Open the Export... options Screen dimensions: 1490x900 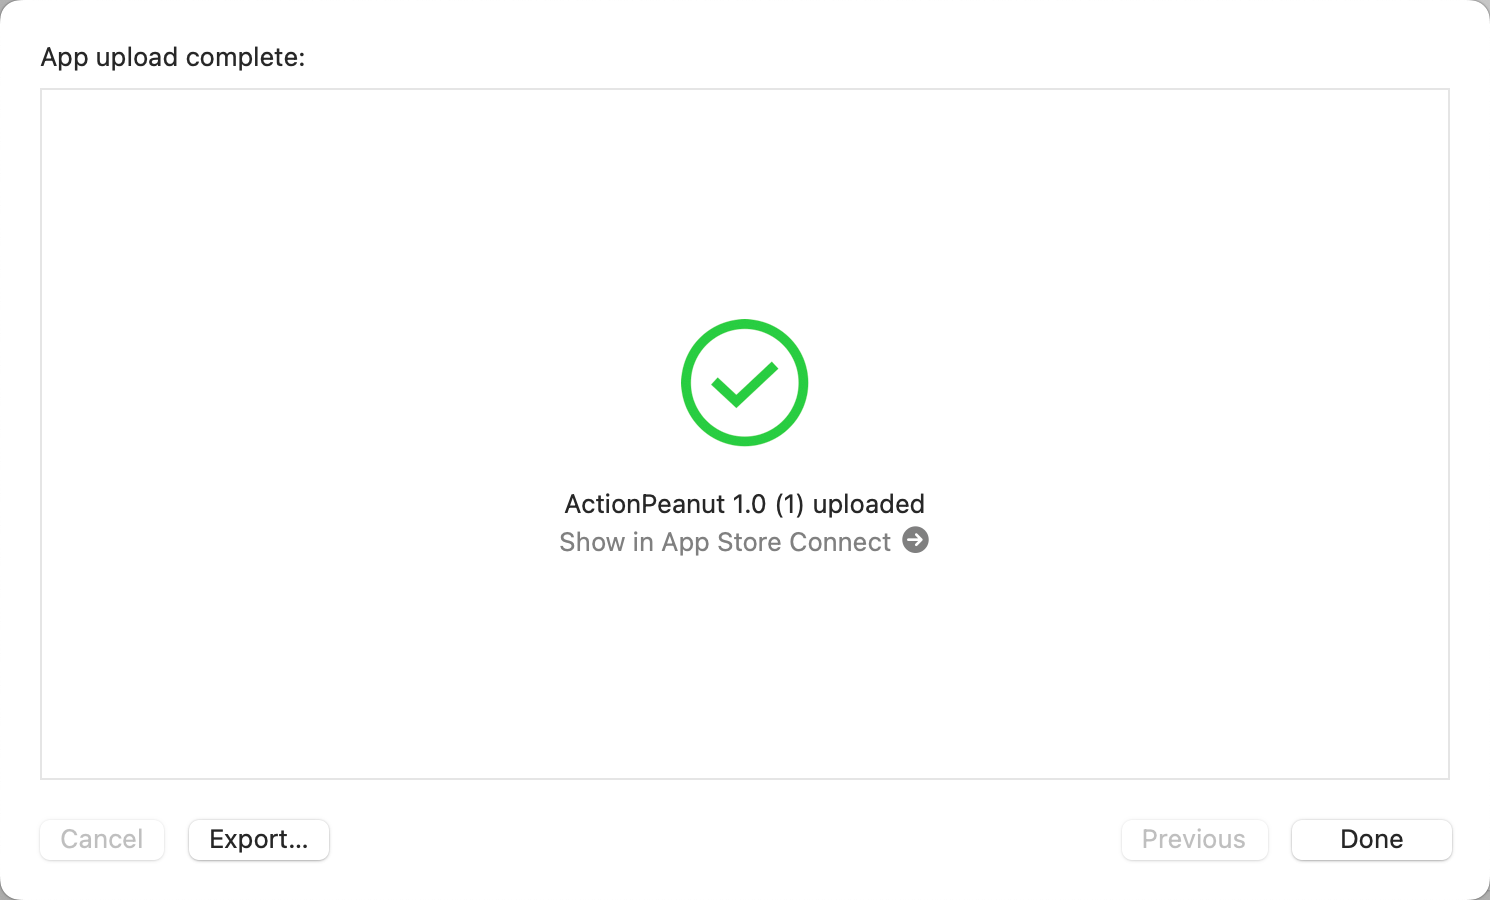coord(259,839)
